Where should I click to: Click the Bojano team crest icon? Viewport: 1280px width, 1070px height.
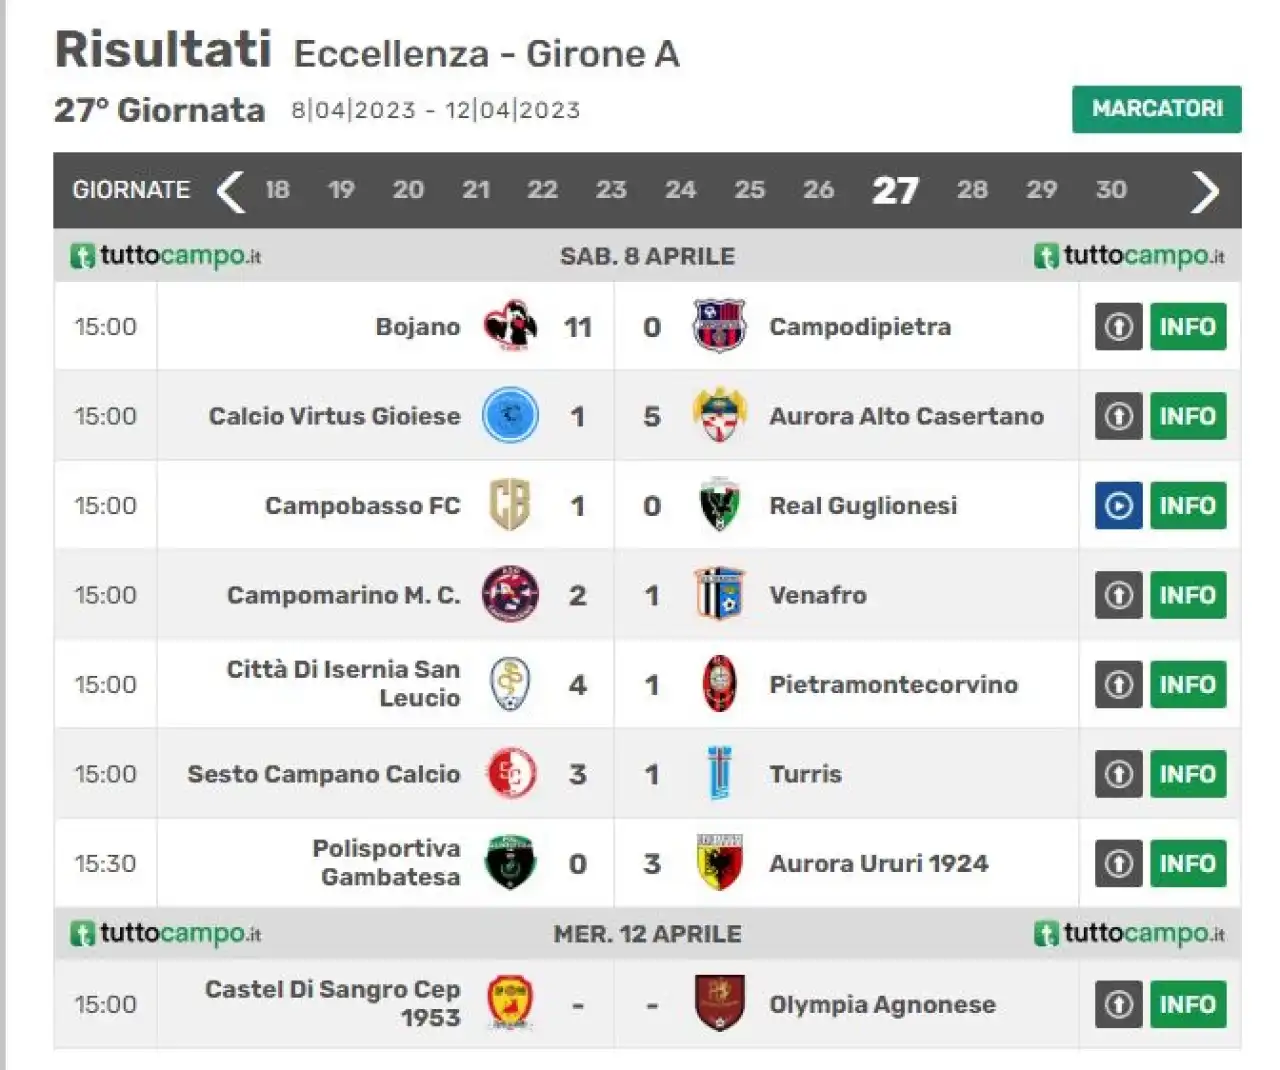coord(510,326)
